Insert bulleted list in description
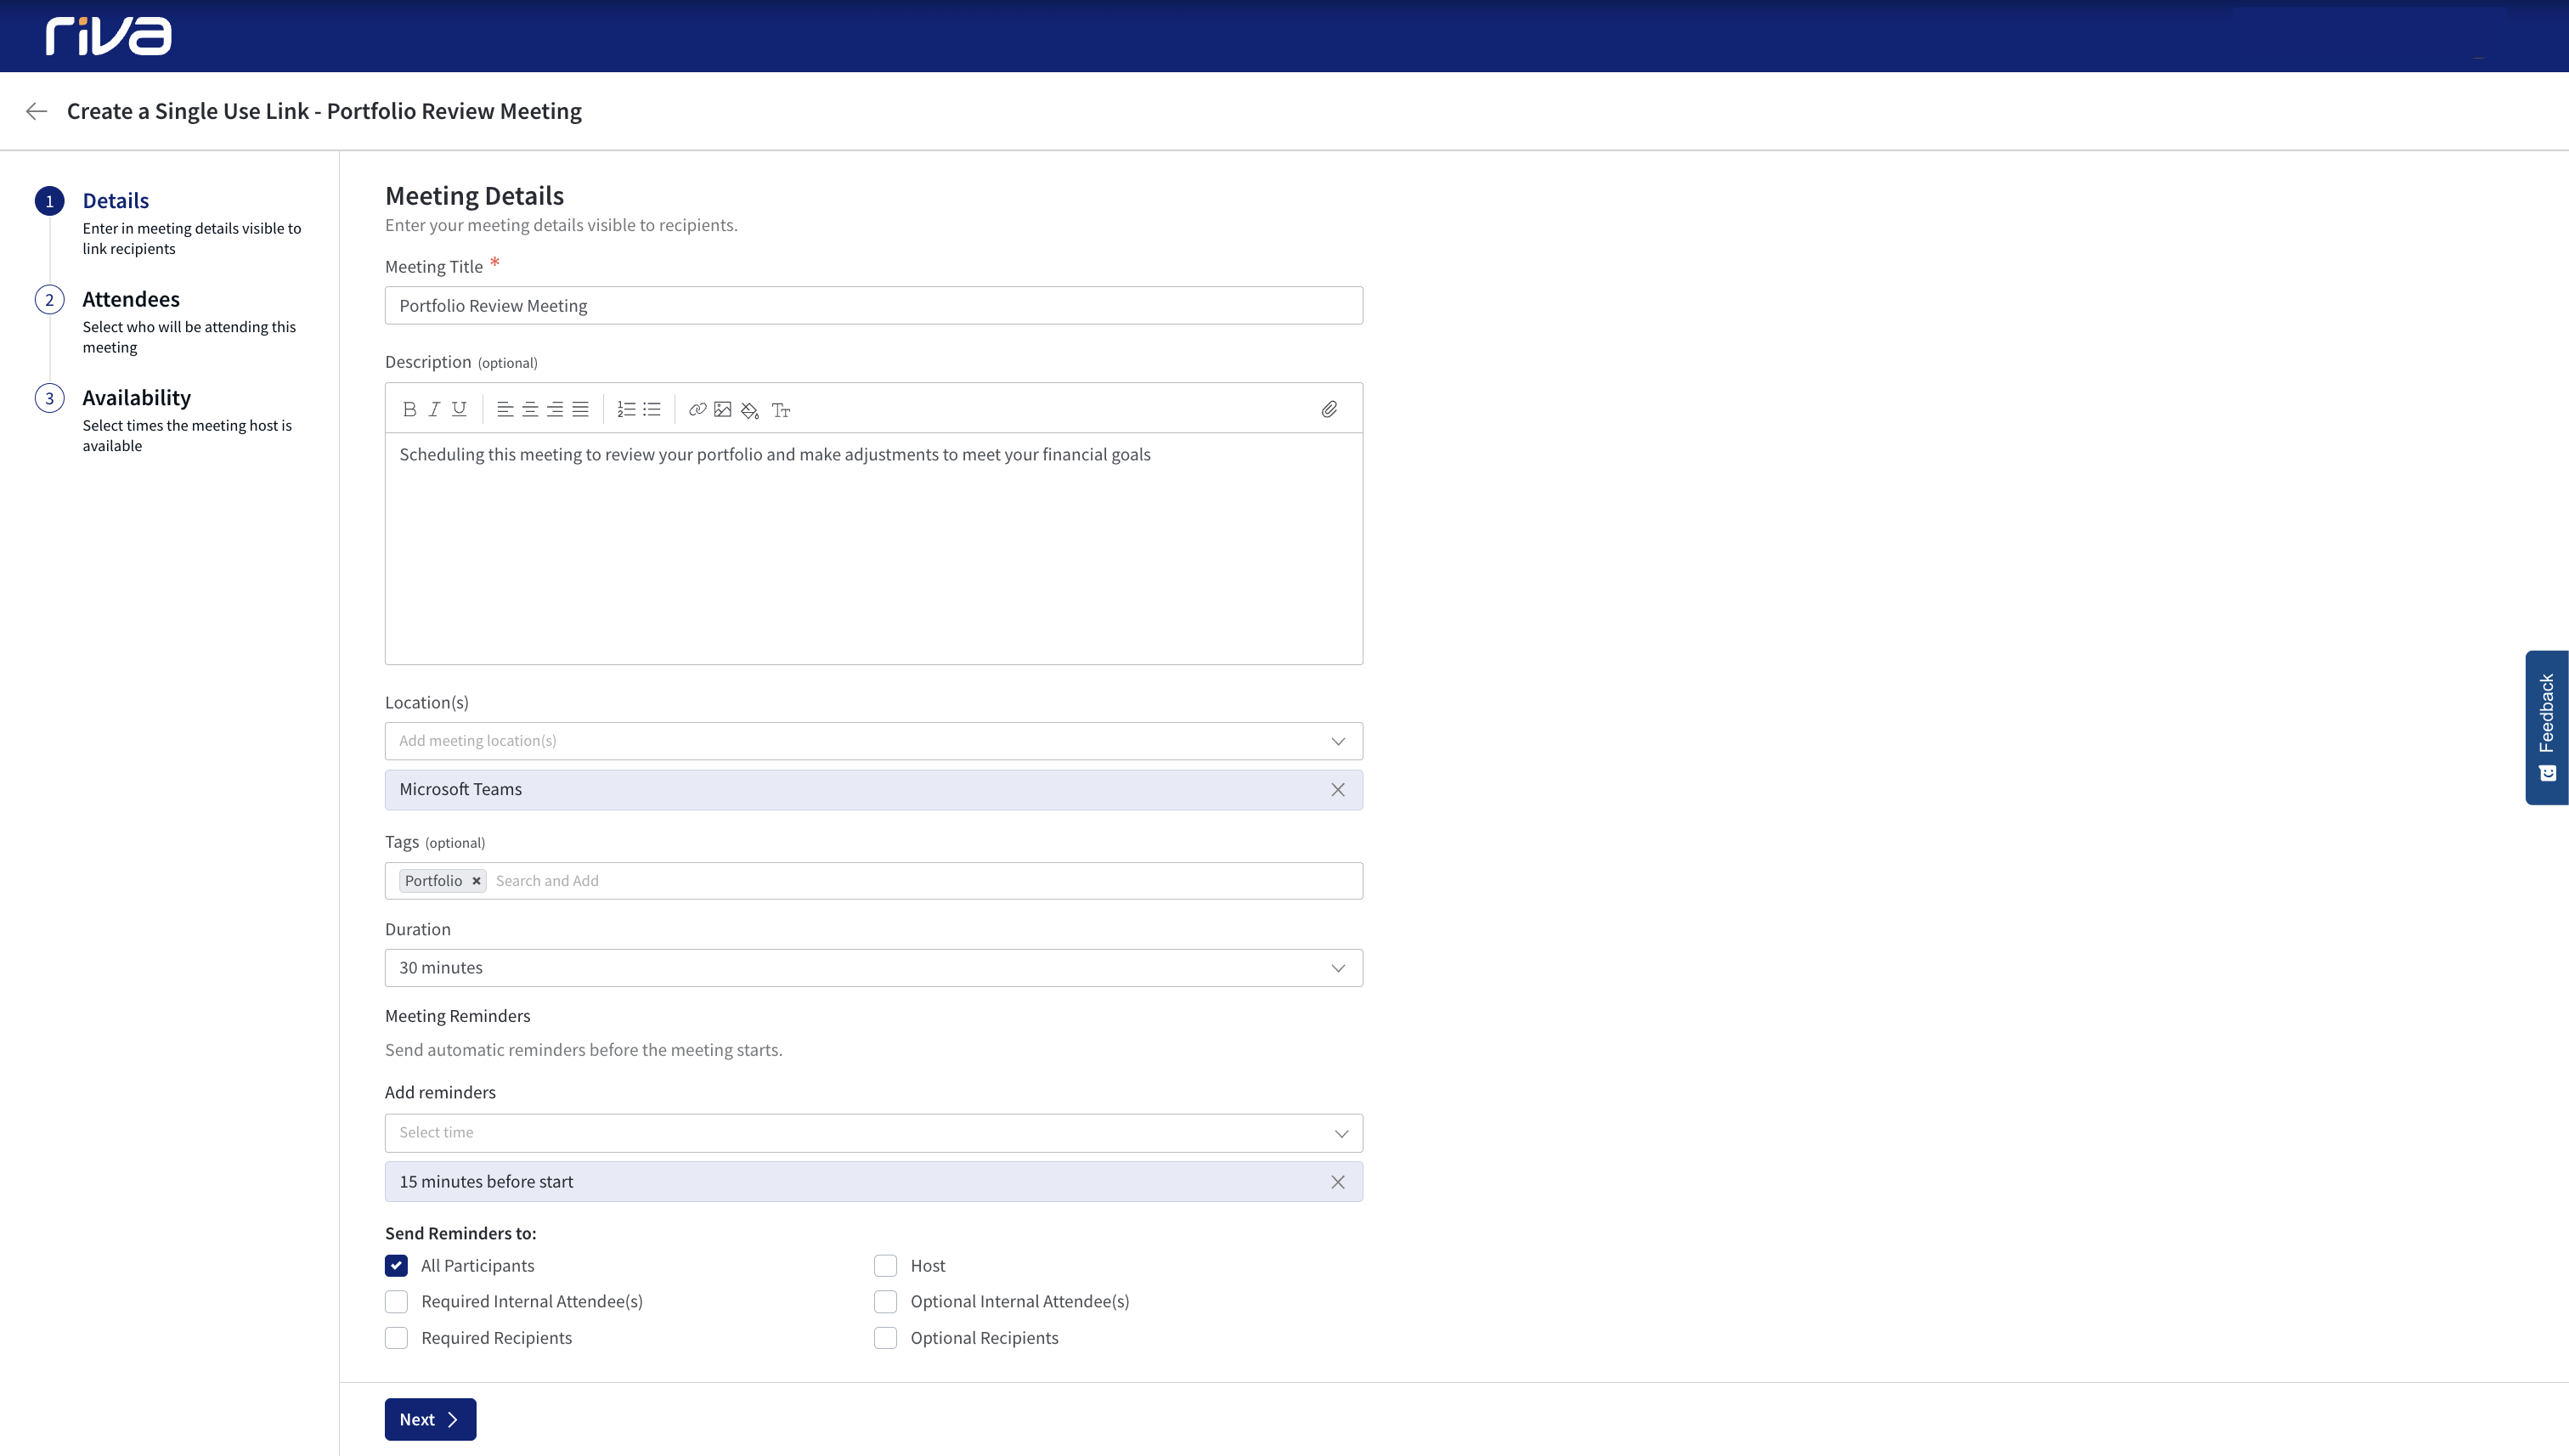This screenshot has height=1456, width=2569. point(652,409)
